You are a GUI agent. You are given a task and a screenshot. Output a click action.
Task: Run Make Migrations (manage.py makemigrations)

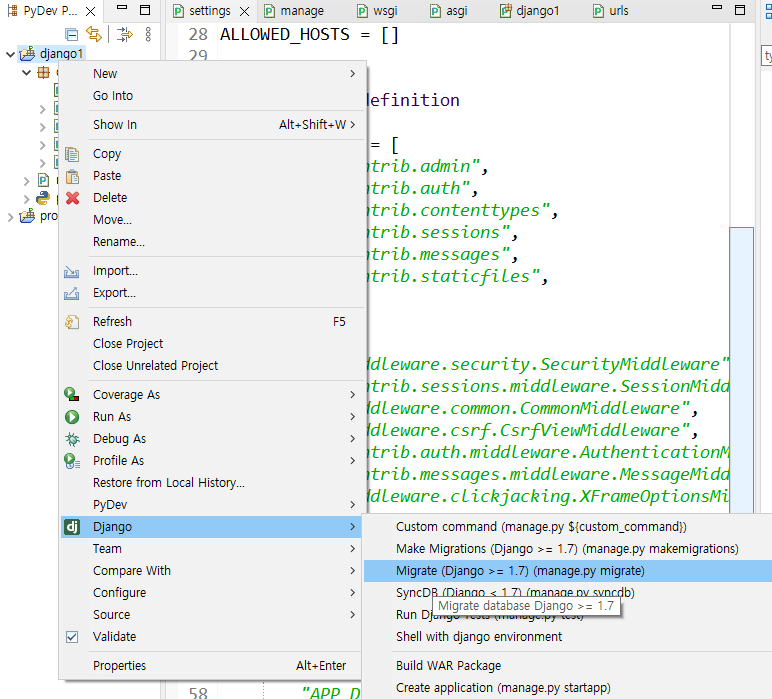(x=568, y=549)
